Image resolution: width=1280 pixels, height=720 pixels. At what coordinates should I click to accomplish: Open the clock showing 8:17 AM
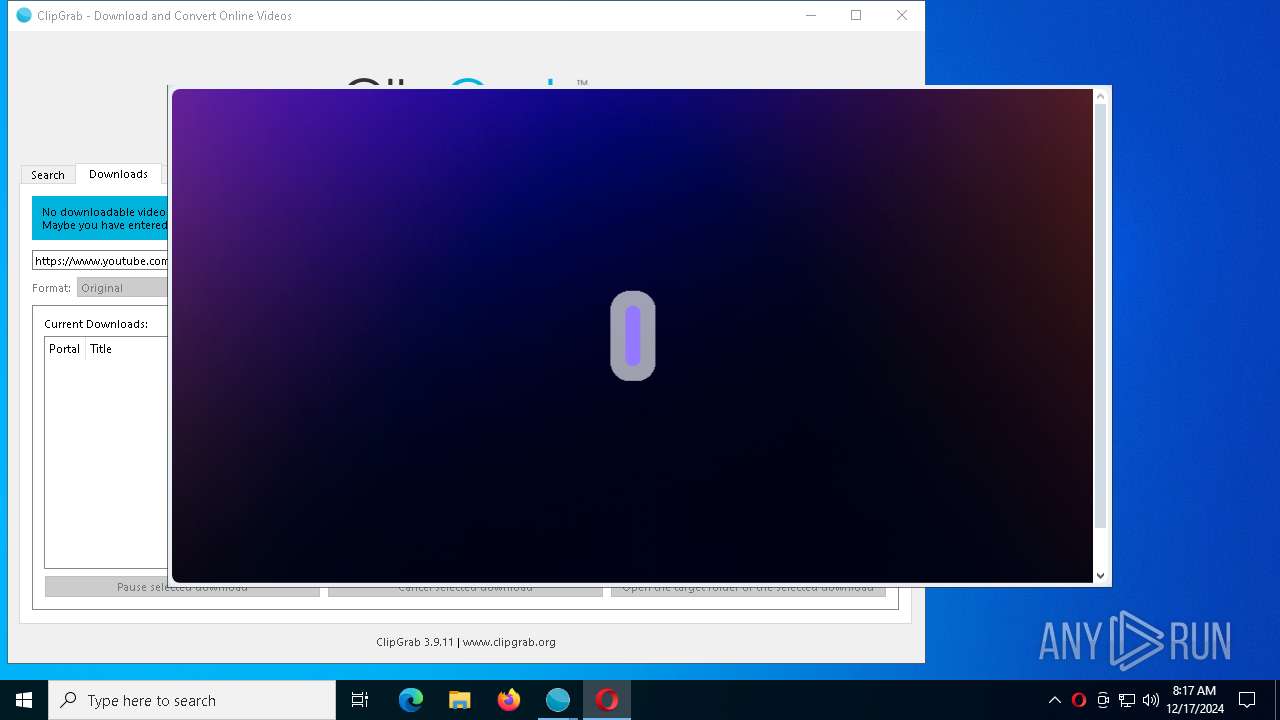tap(1194, 700)
